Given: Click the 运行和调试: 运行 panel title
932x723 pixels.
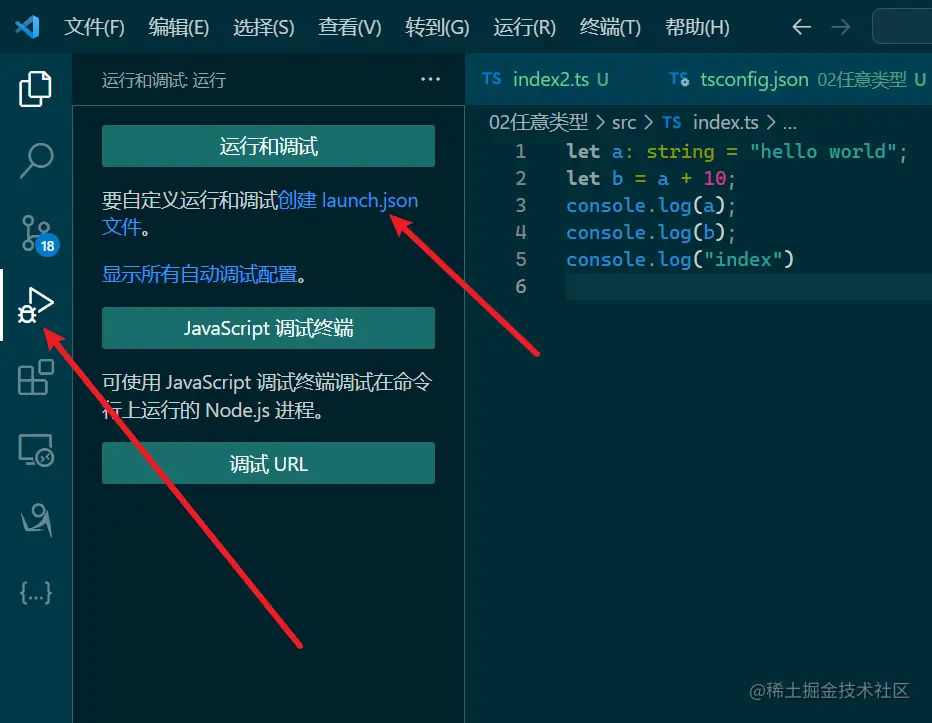Looking at the screenshot, I should coord(163,80).
